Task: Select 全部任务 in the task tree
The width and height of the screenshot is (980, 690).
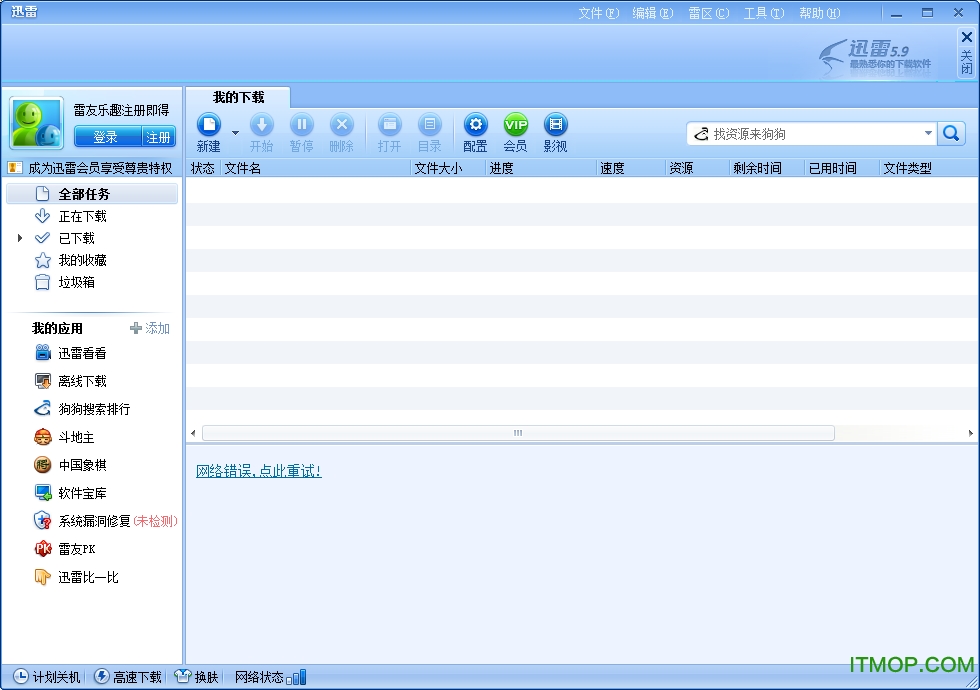Action: 92,194
